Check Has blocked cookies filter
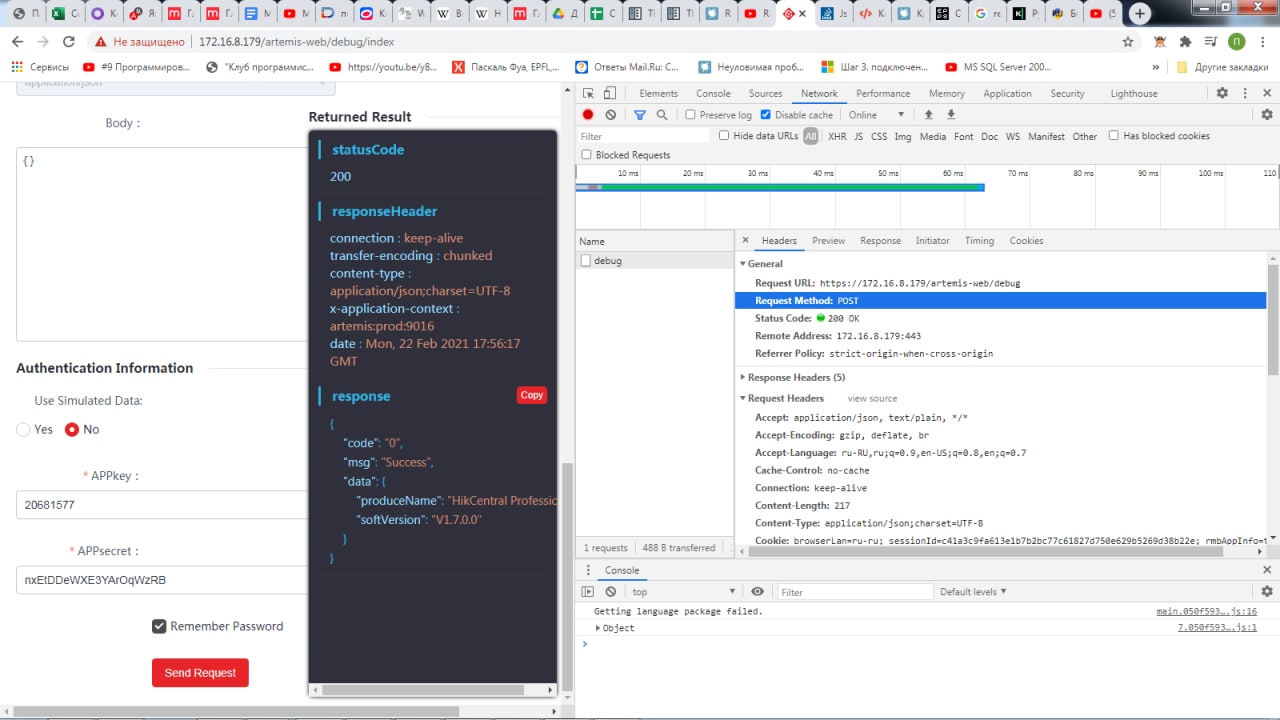The height and width of the screenshot is (720, 1280). 1114,136
